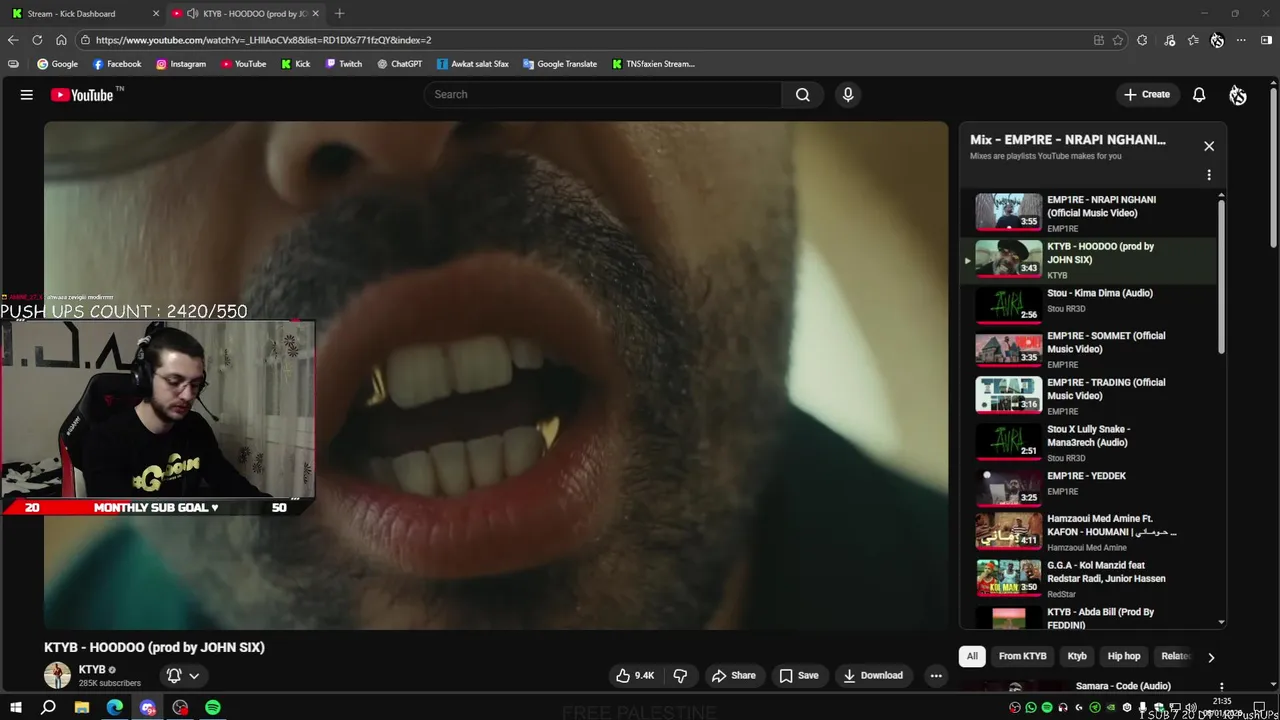Expand subscription notification dropdown chevron
Screen dimensions: 1280x720
click(x=194, y=676)
